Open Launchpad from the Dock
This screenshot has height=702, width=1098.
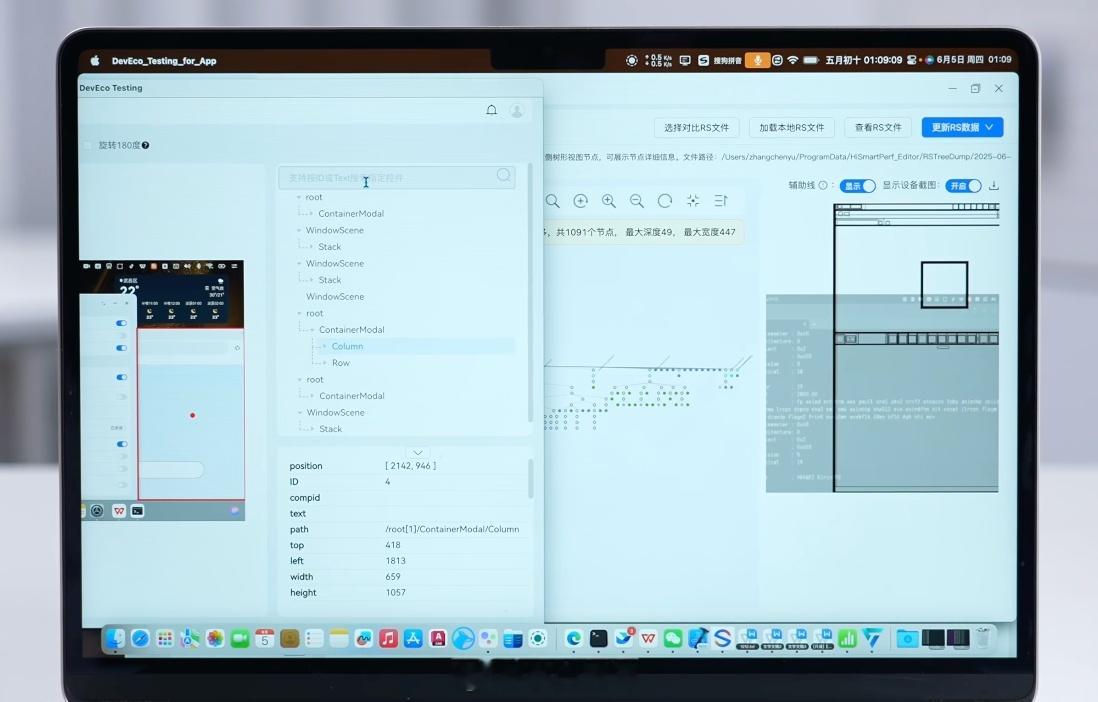pos(165,638)
